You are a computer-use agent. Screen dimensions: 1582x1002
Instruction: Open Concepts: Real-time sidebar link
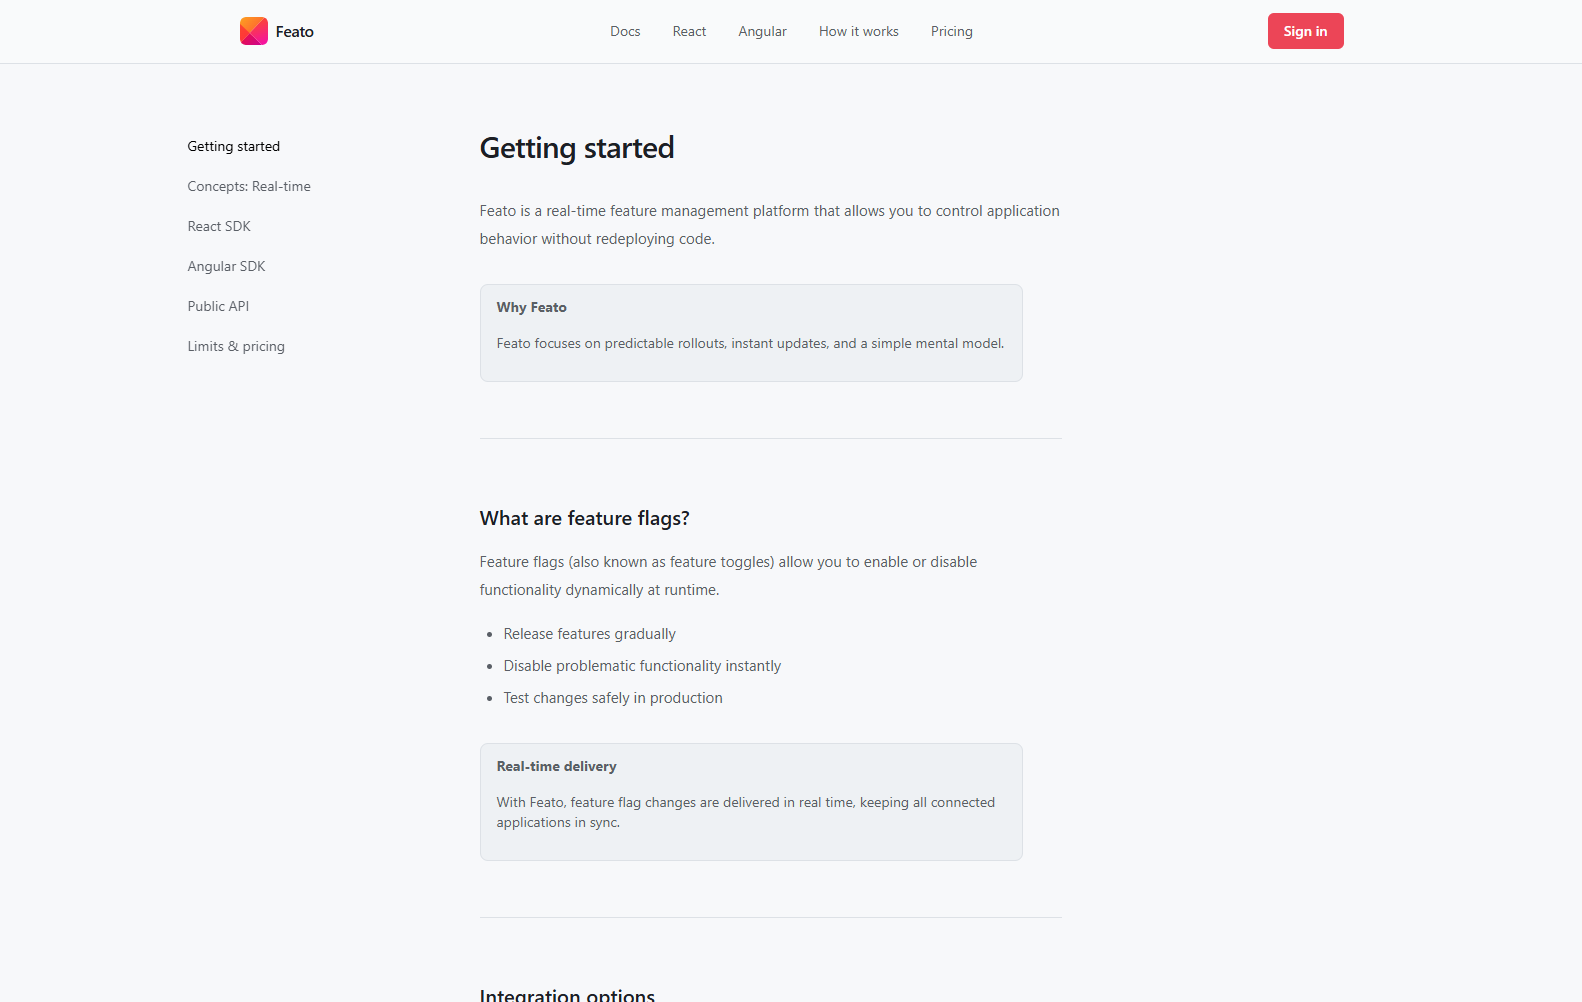[249, 186]
